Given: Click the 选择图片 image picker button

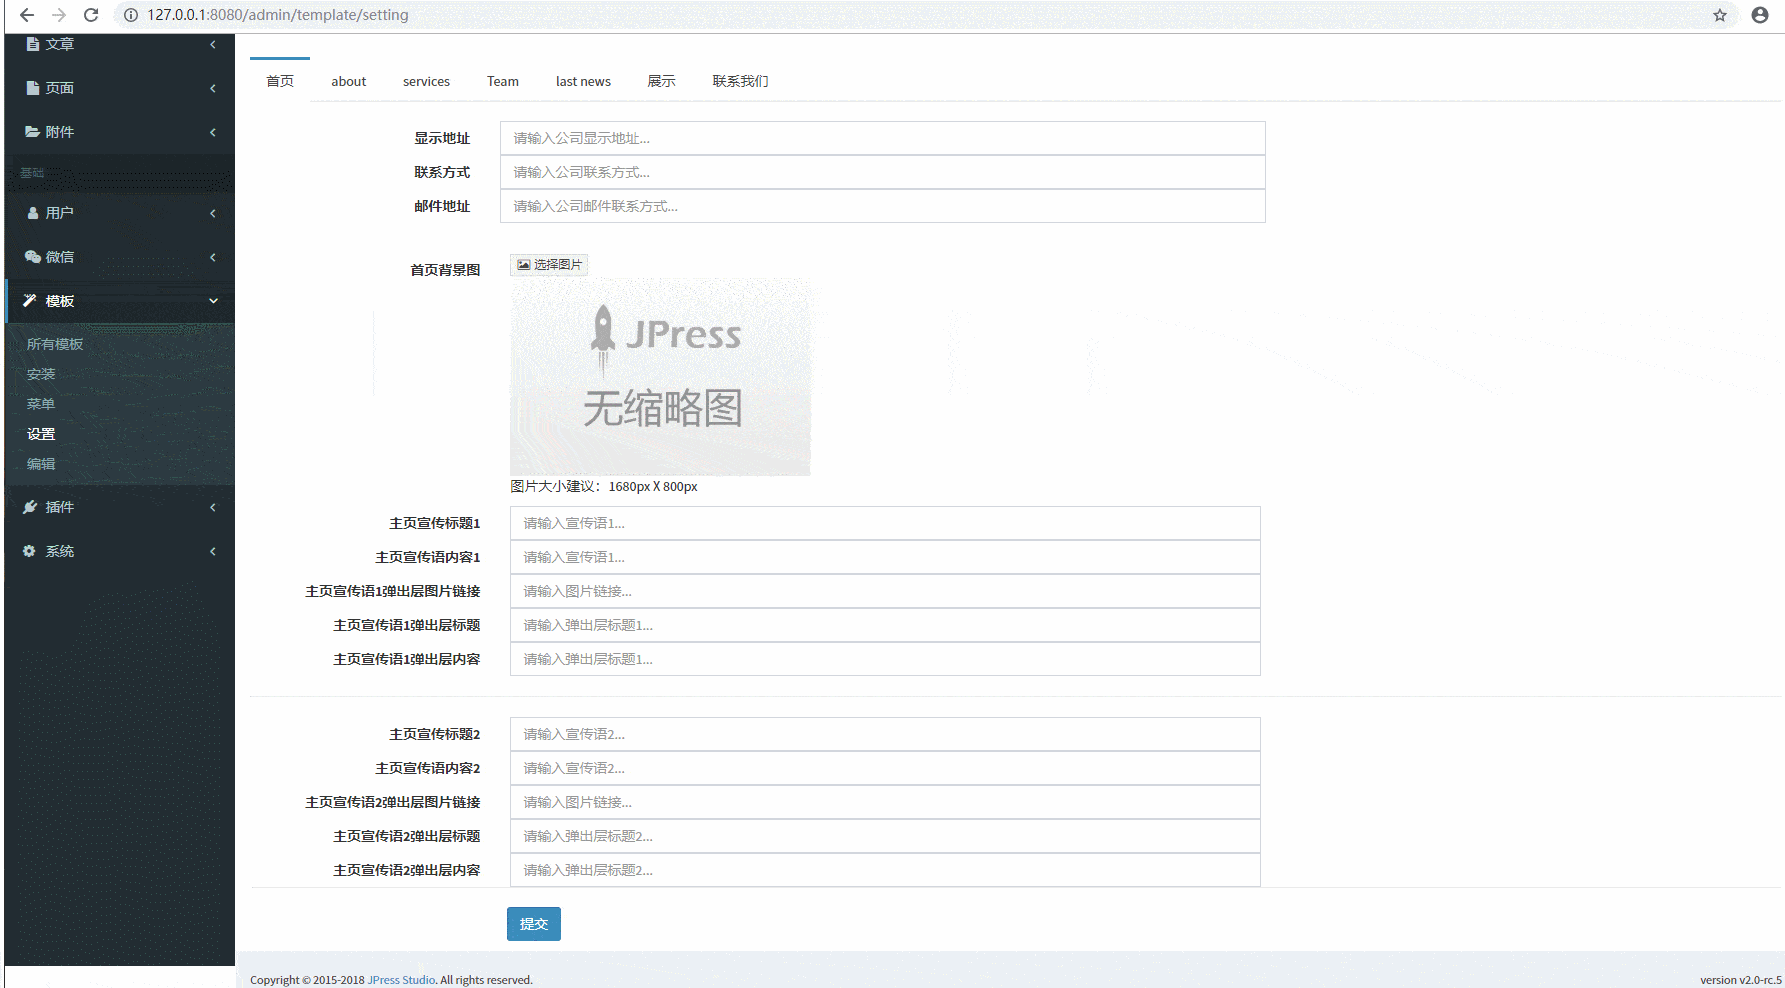Looking at the screenshot, I should [x=549, y=265].
